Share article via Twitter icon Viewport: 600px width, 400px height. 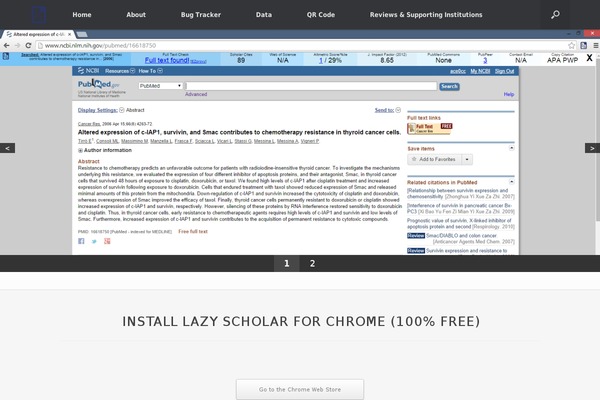coord(94,241)
